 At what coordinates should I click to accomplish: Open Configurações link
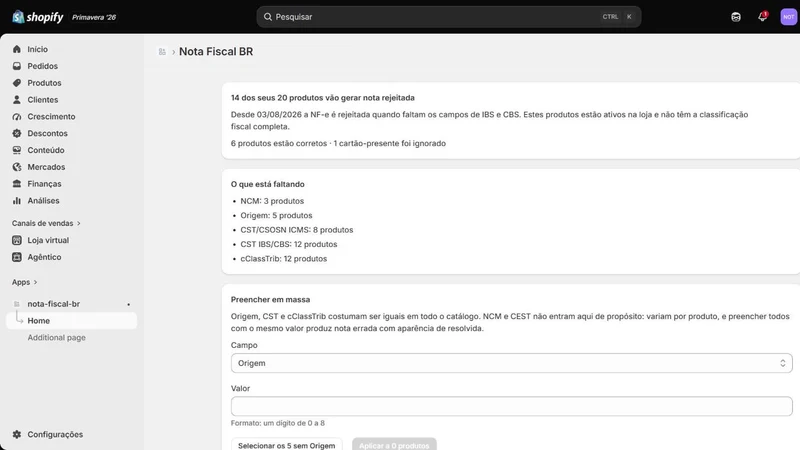pyautogui.click(x=55, y=434)
